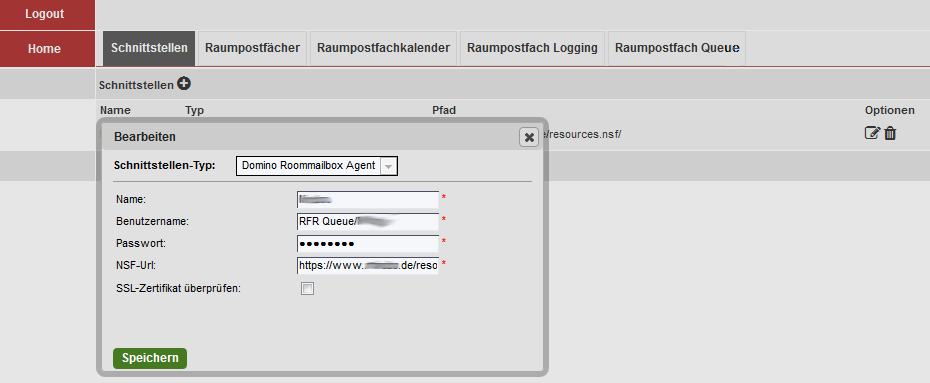
Task: Click the Typ column header
Action: 195,110
